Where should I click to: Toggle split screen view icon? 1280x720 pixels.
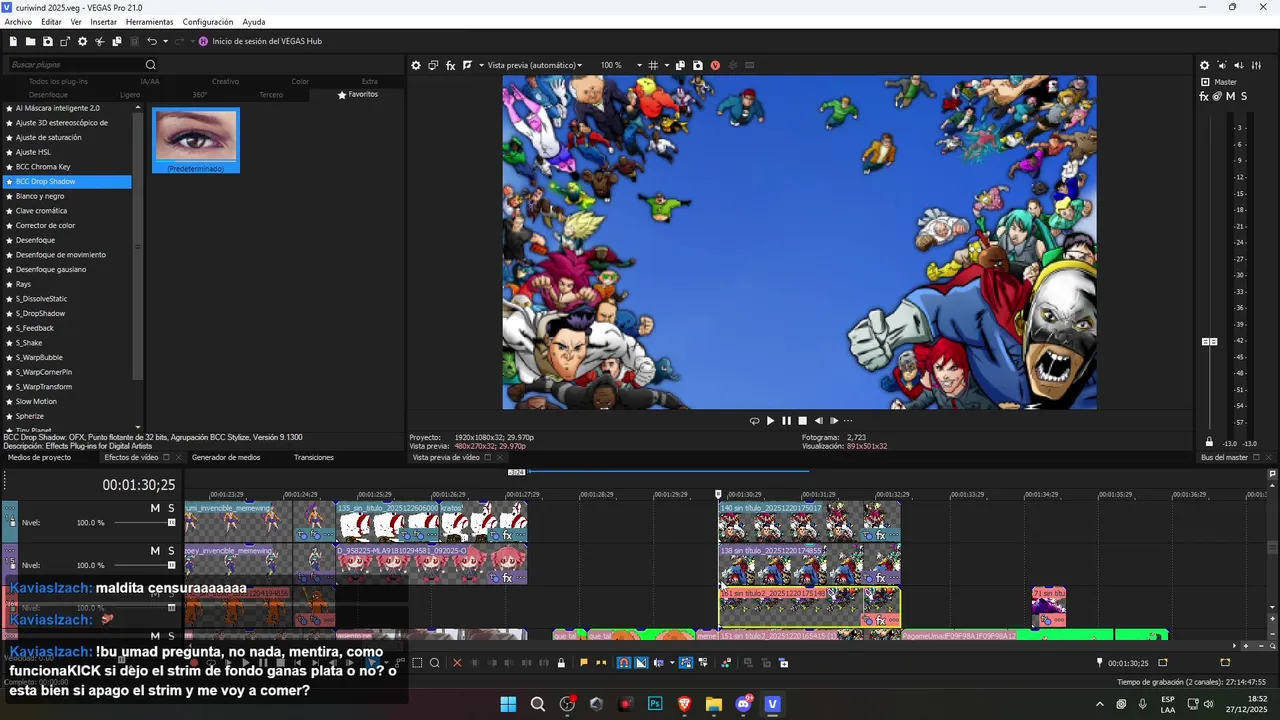tap(467, 65)
